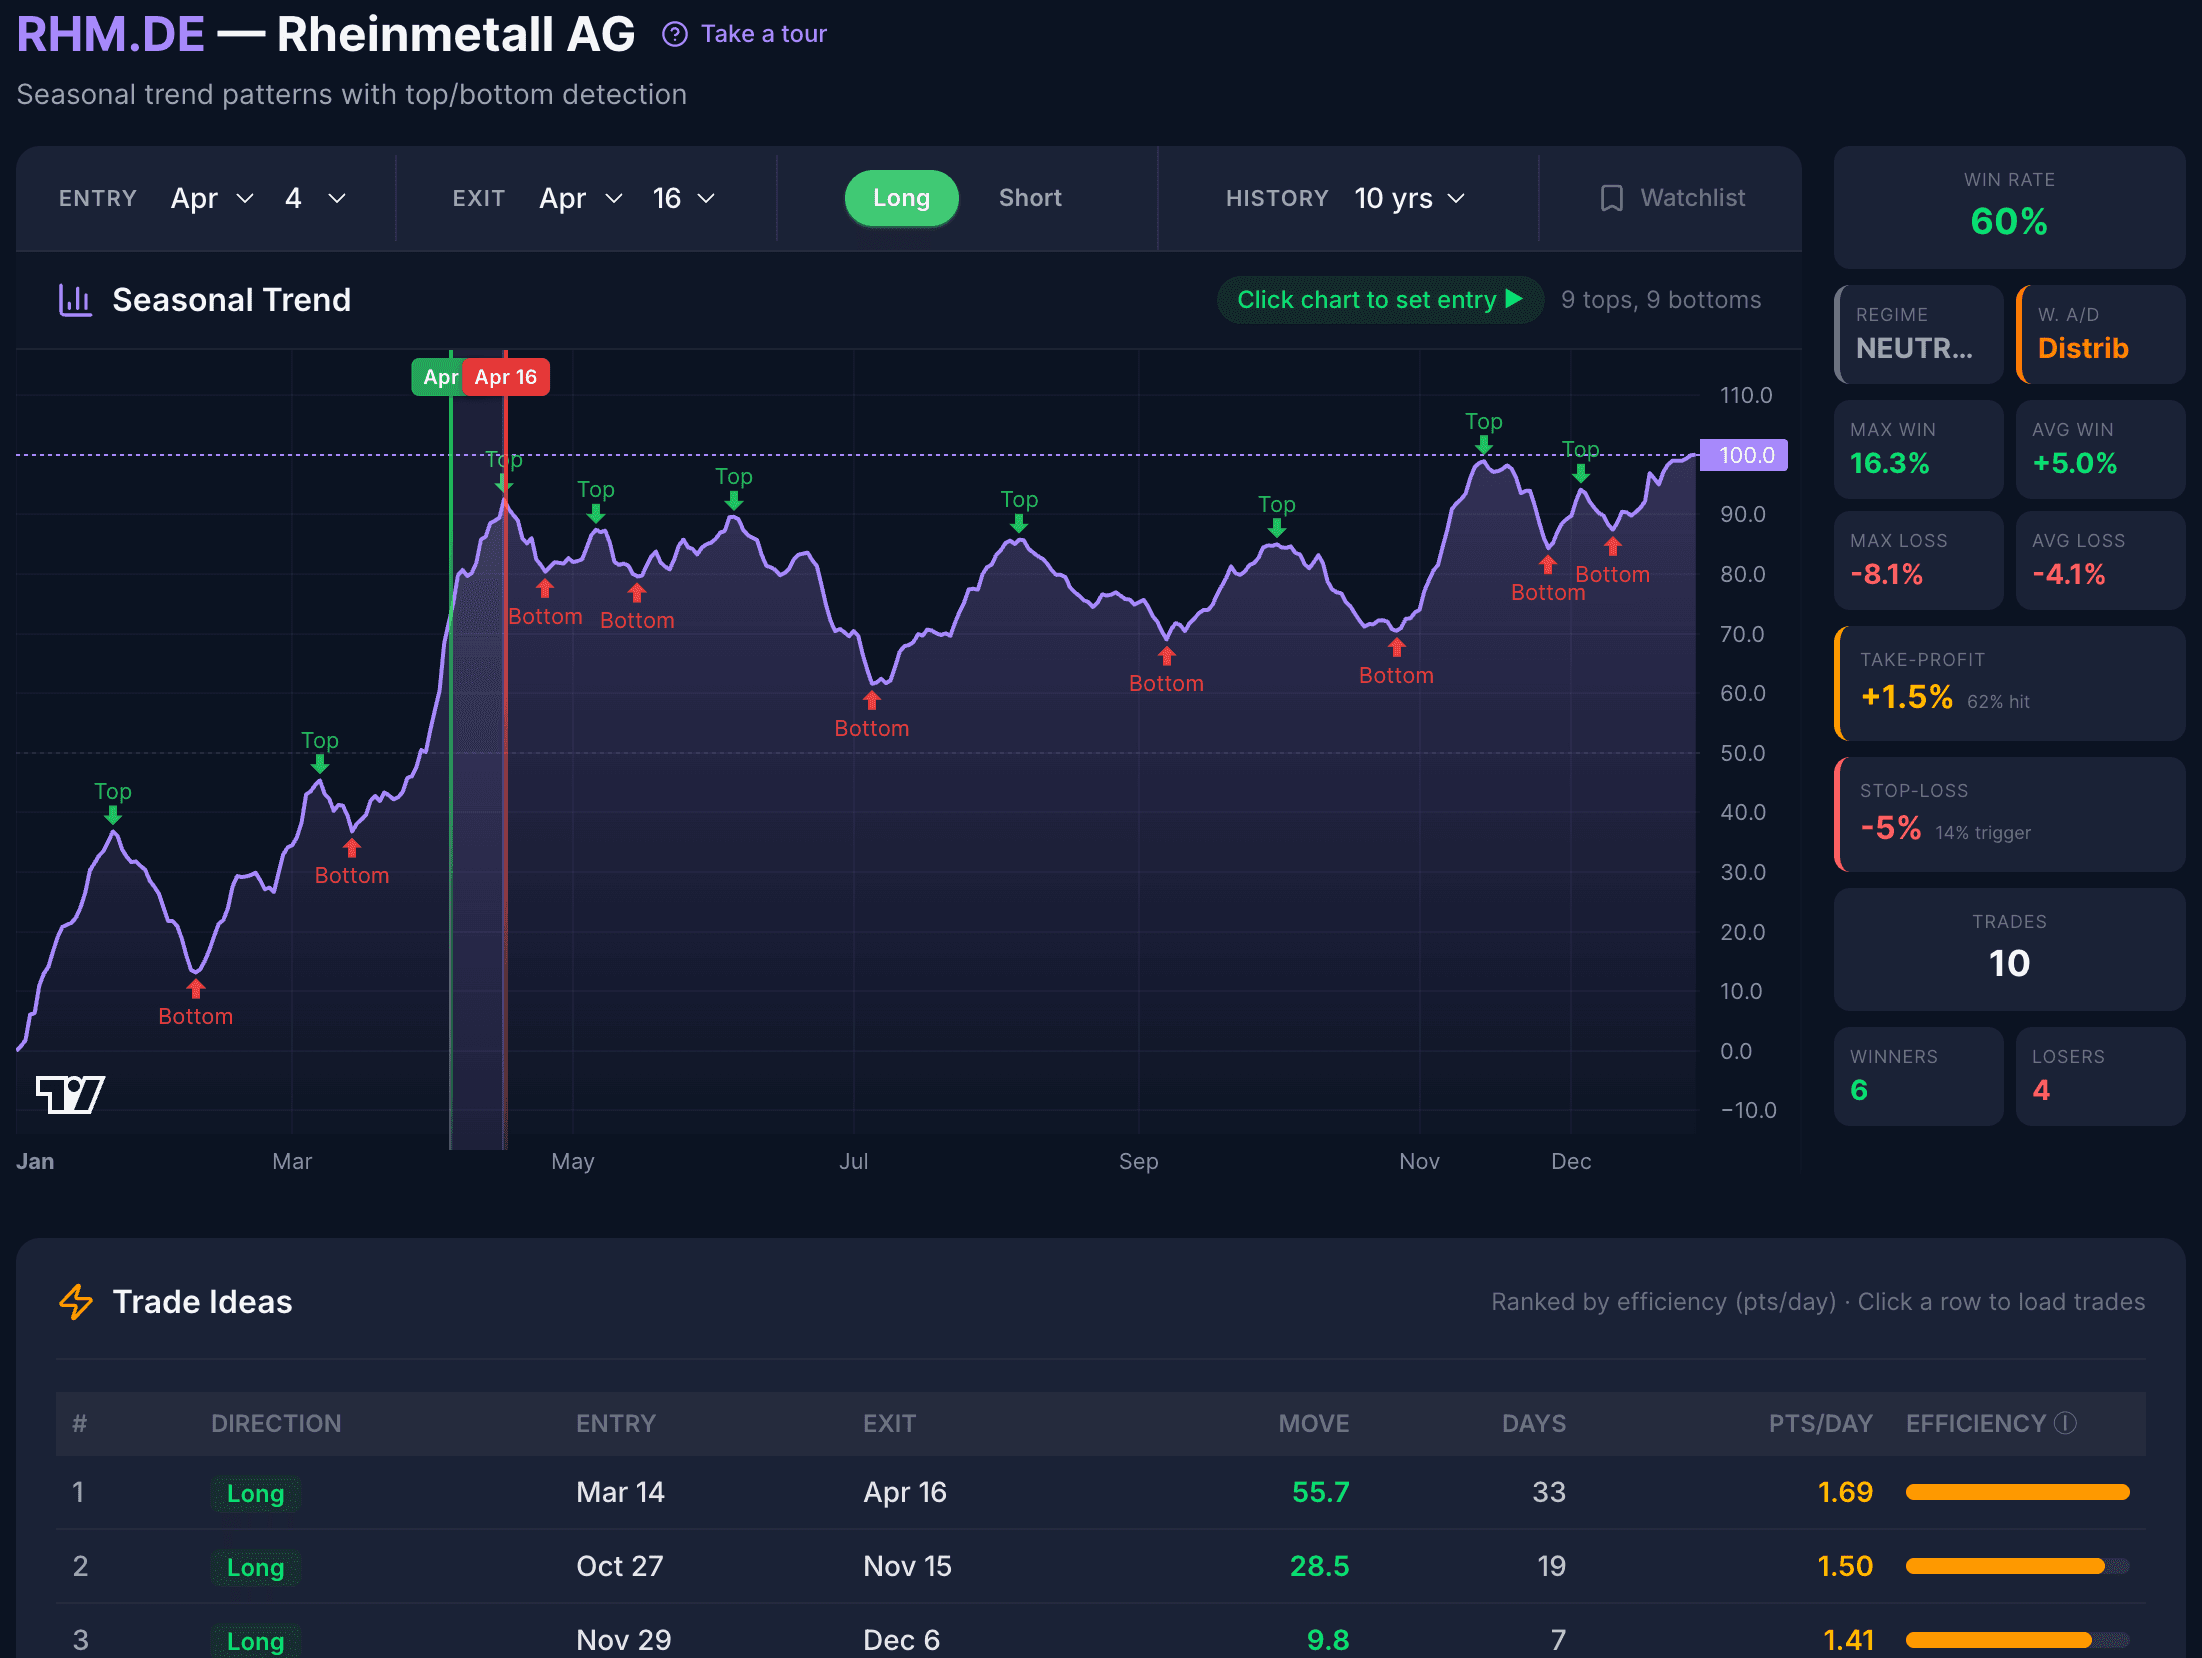Select the EXIT section header

coord(478,198)
